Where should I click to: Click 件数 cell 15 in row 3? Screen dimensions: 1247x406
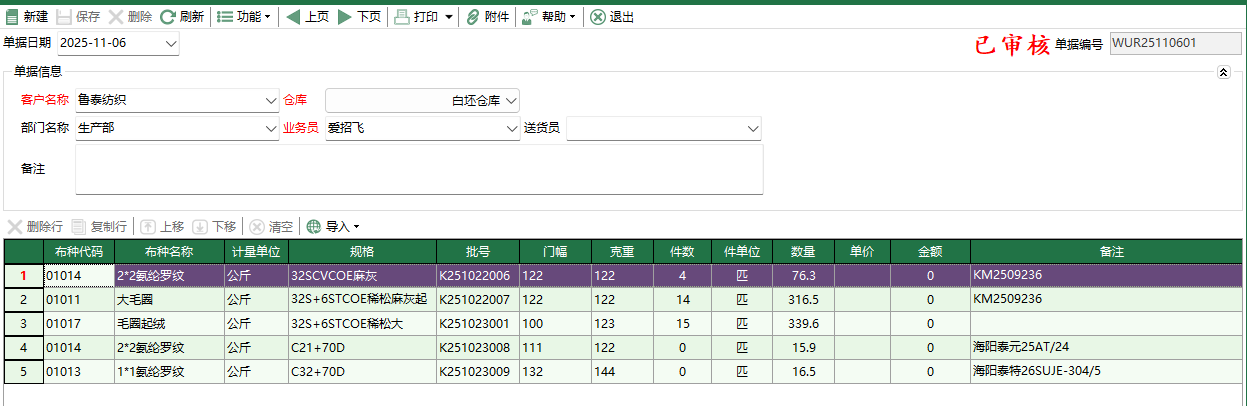click(682, 323)
